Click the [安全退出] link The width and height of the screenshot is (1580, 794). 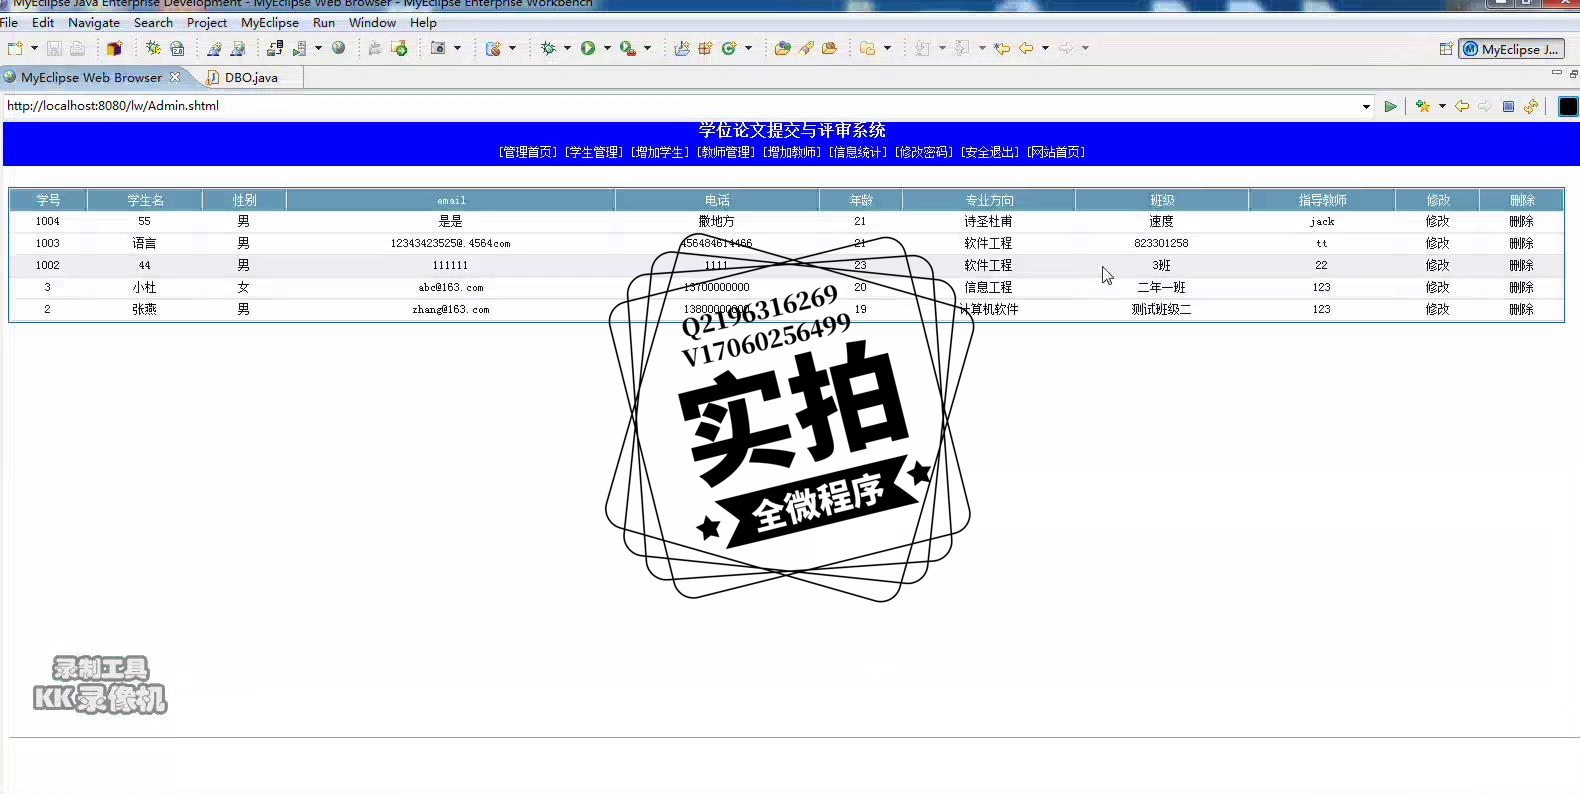point(990,152)
